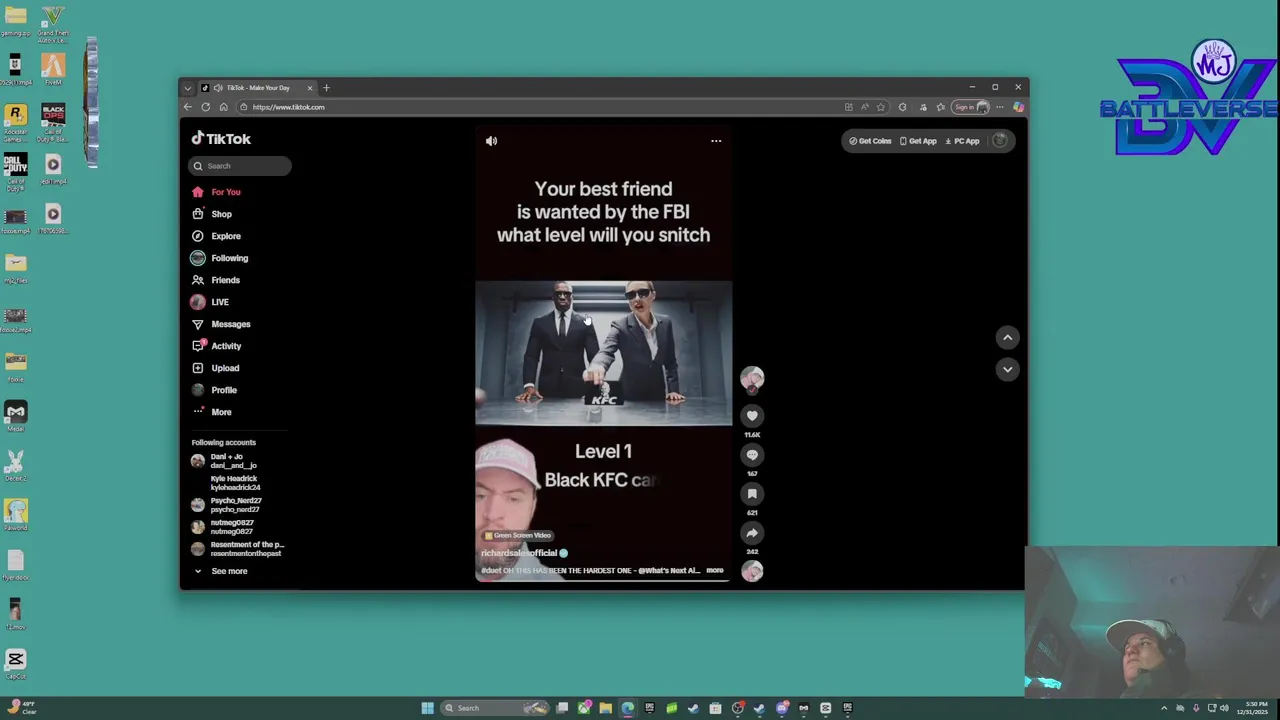Click the browser Sign in button
This screenshot has width=1280, height=720.
970,107
